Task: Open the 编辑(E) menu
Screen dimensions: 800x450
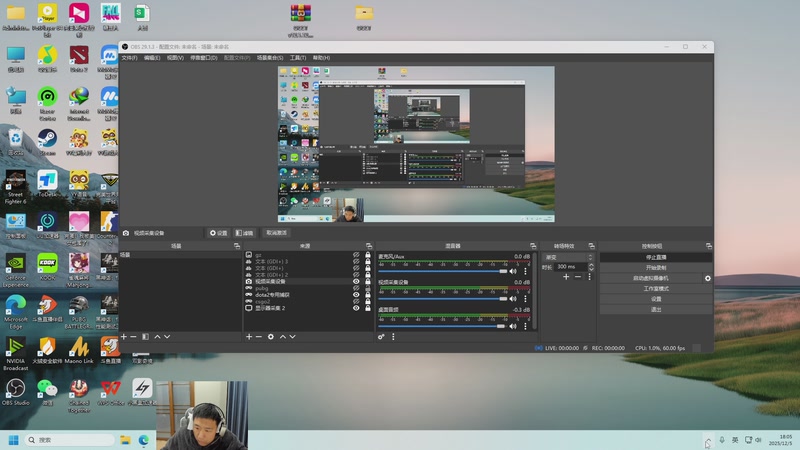Action: 152,58
